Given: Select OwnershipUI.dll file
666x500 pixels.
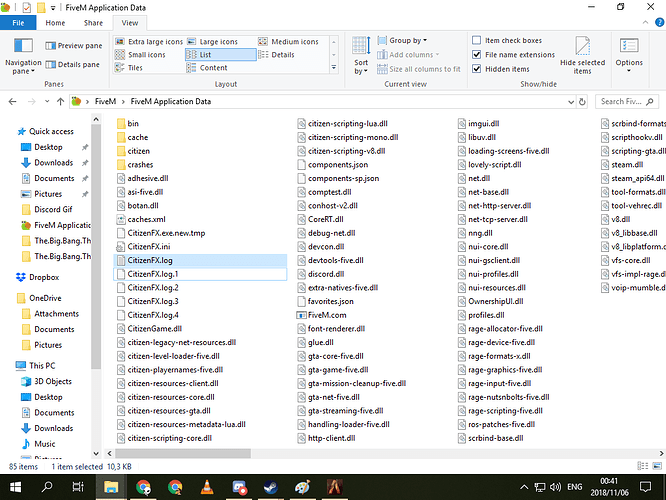Looking at the screenshot, I should point(491,301).
